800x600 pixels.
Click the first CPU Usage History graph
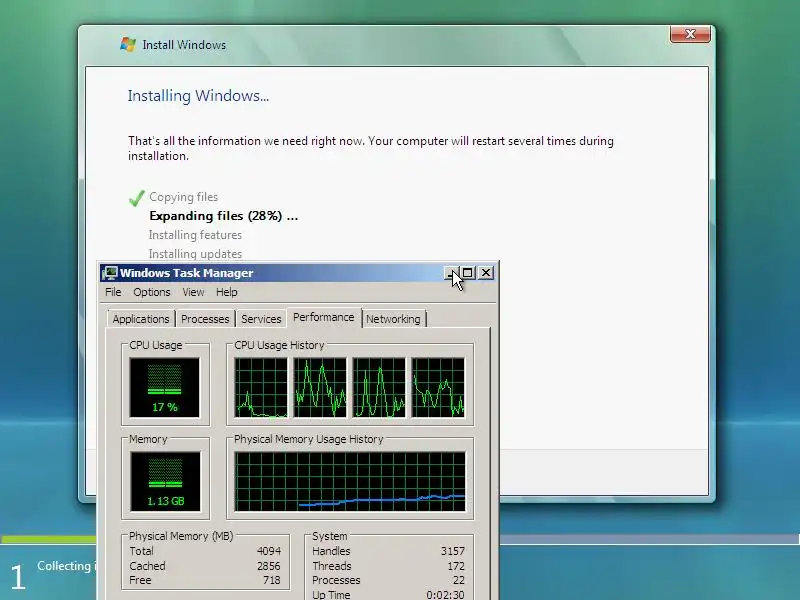tap(261, 388)
